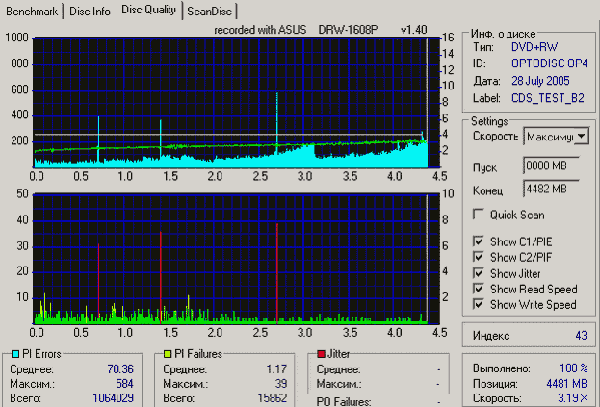Viewport: 600px width, 407px height.
Task: Switch to the Benchmark tab
Action: point(32,11)
